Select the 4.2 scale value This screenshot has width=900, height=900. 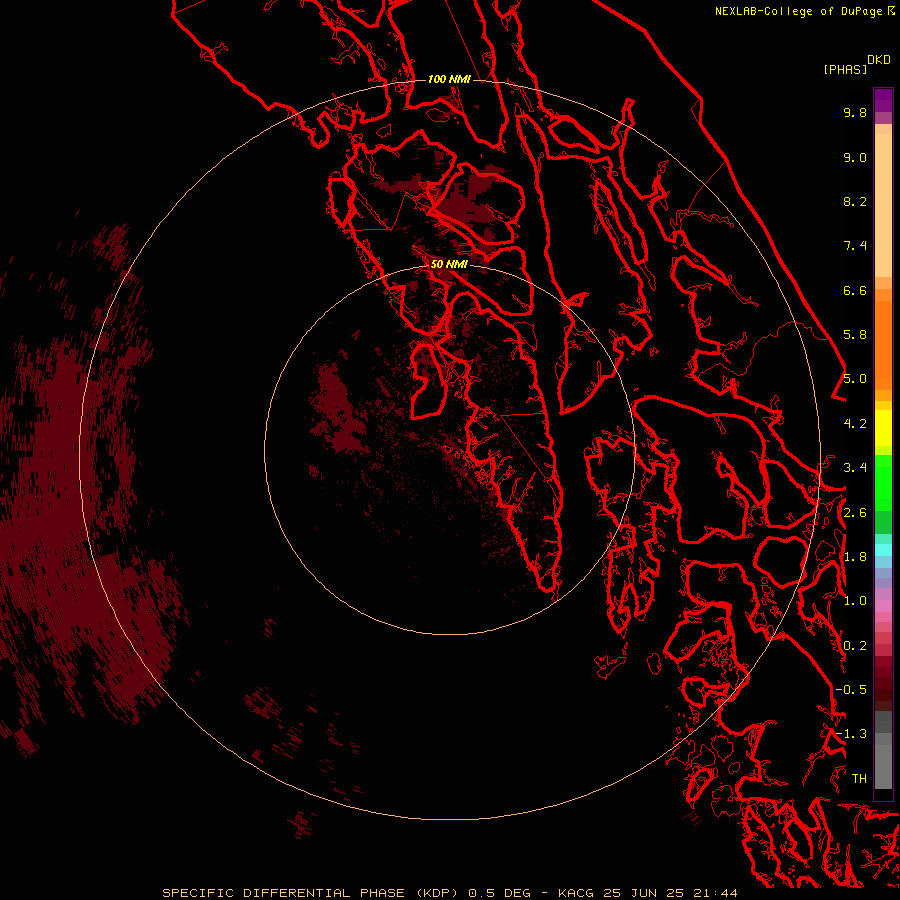(x=855, y=424)
